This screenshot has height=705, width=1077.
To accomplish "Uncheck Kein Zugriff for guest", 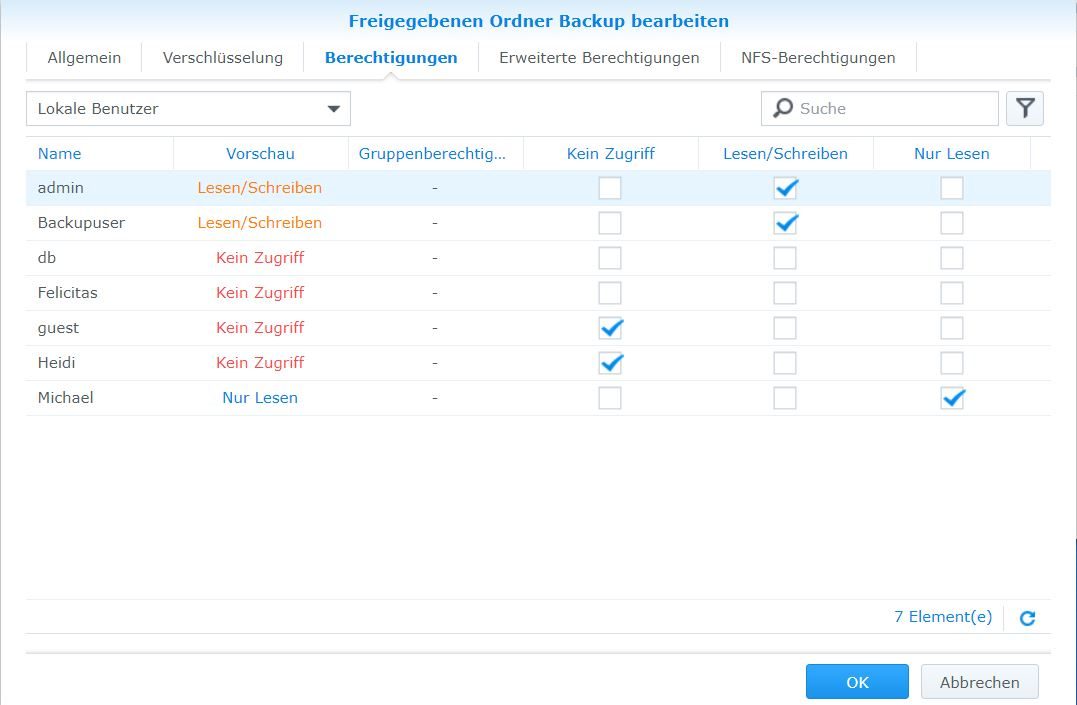I will (610, 328).
